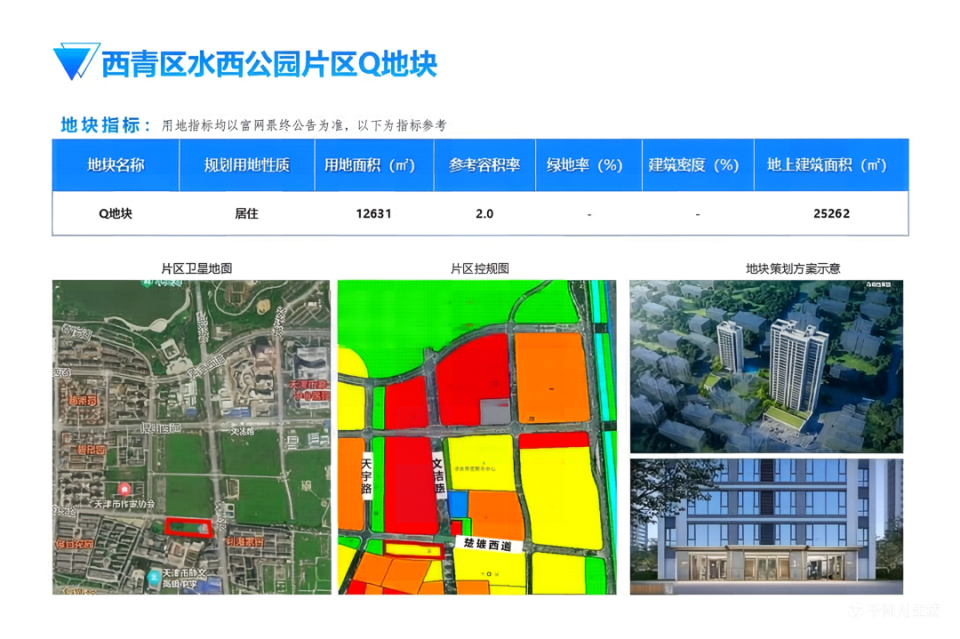Click the small blue block on zoning plan
960x639 pixels.
point(458,504)
